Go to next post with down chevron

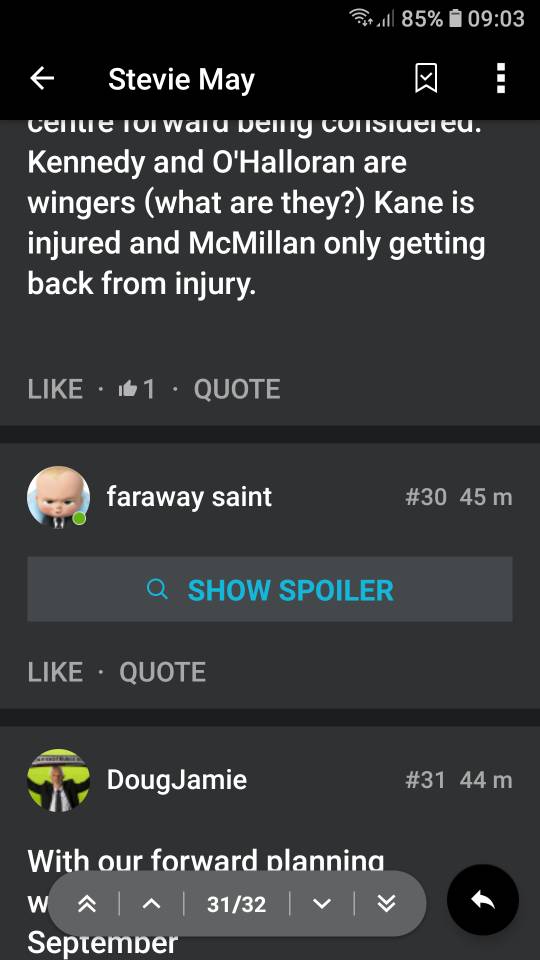321,904
